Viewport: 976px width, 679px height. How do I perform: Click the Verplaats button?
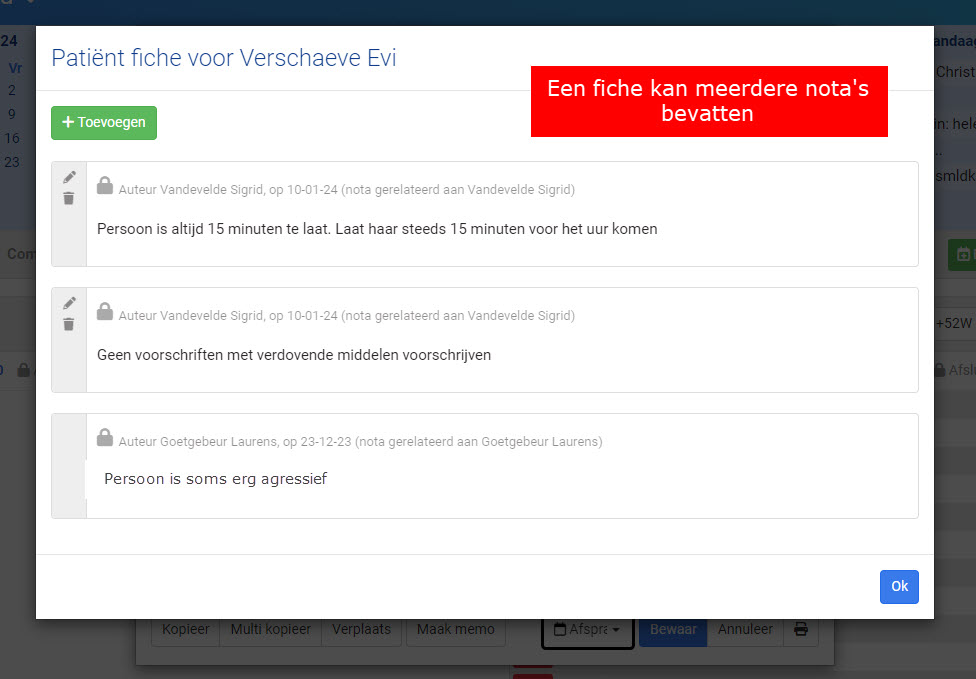(361, 630)
